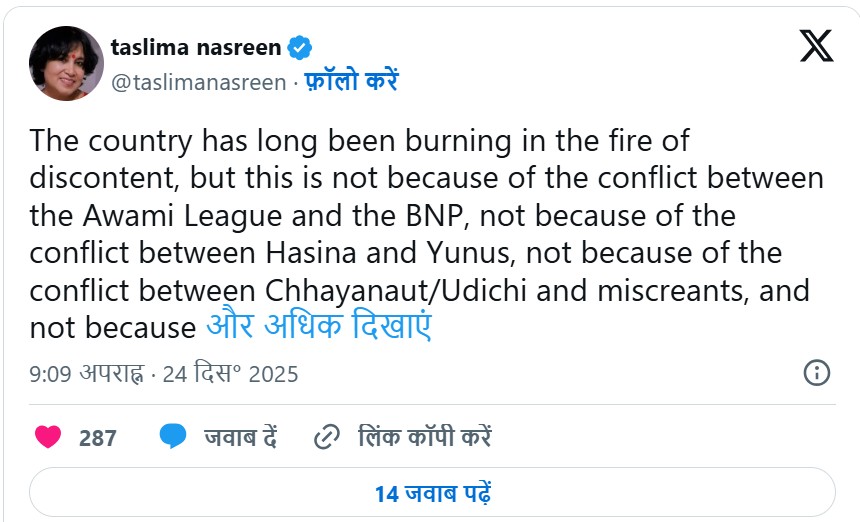Open the 14 जवाब पढ़ें replies button
The height and width of the screenshot is (522, 860).
432,493
